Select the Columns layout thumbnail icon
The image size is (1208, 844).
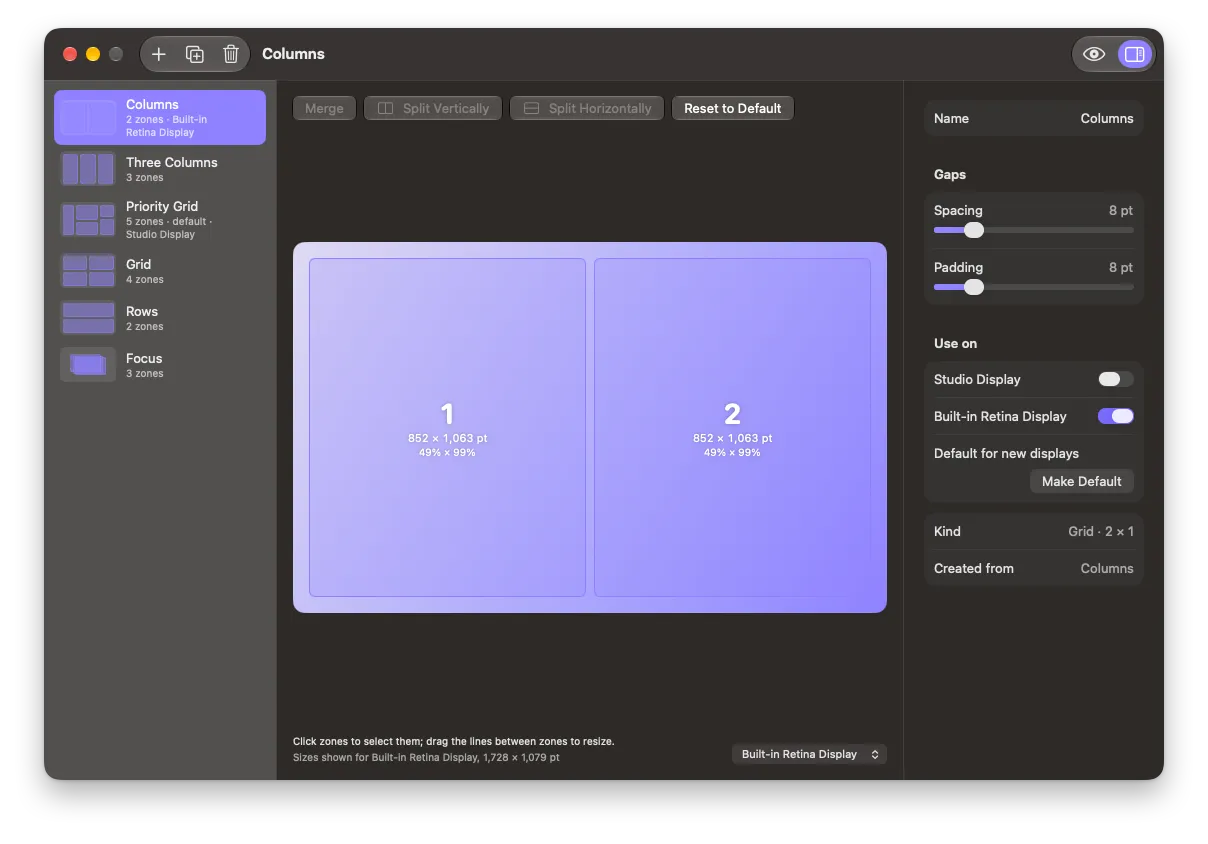click(x=88, y=118)
